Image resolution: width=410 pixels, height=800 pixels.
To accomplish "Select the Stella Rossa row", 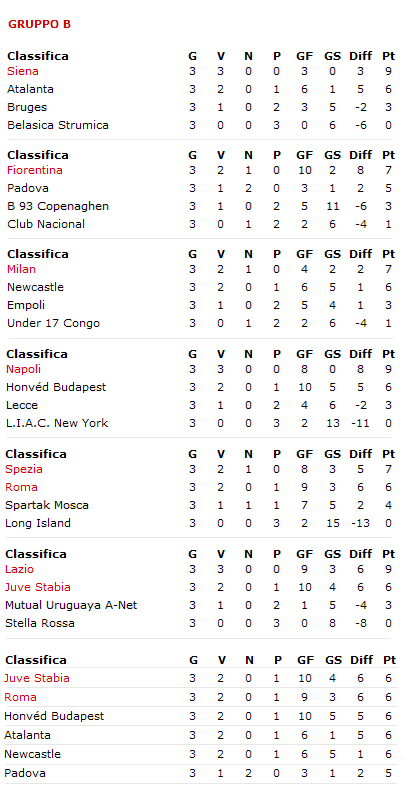I will 199,623.
